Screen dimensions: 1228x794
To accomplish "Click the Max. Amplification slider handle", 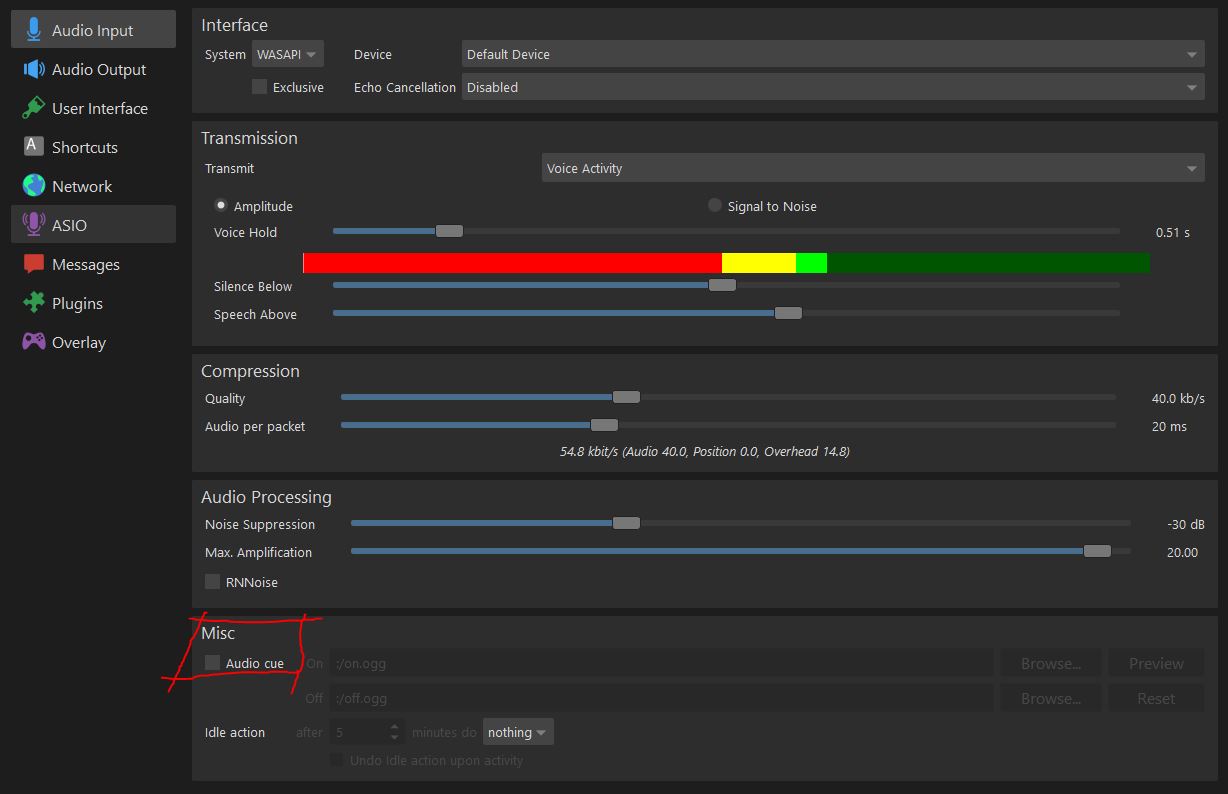I will (x=1097, y=551).
